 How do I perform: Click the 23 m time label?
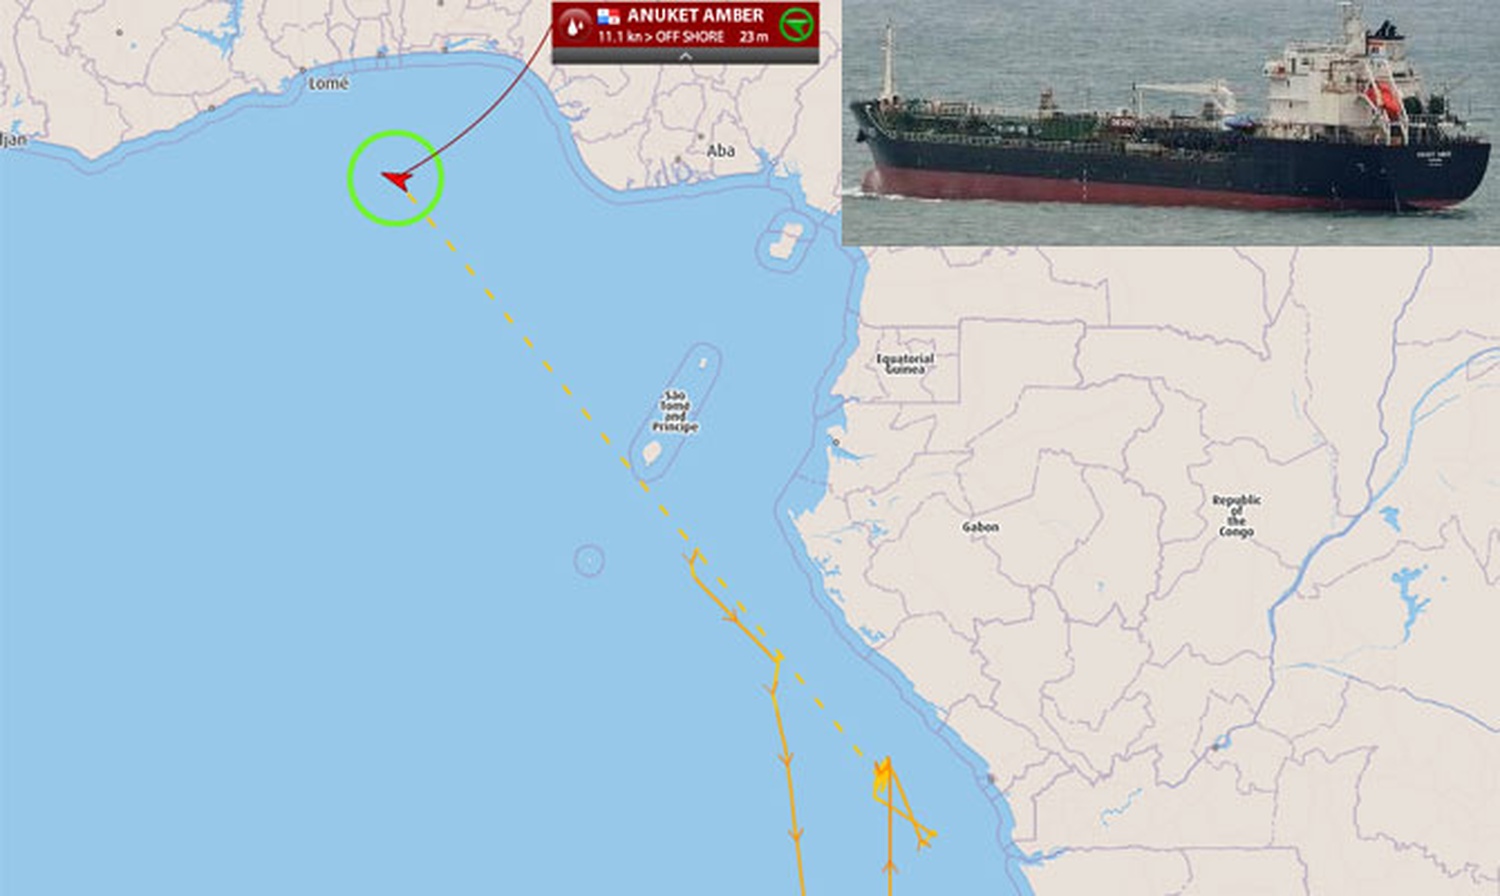click(x=755, y=37)
